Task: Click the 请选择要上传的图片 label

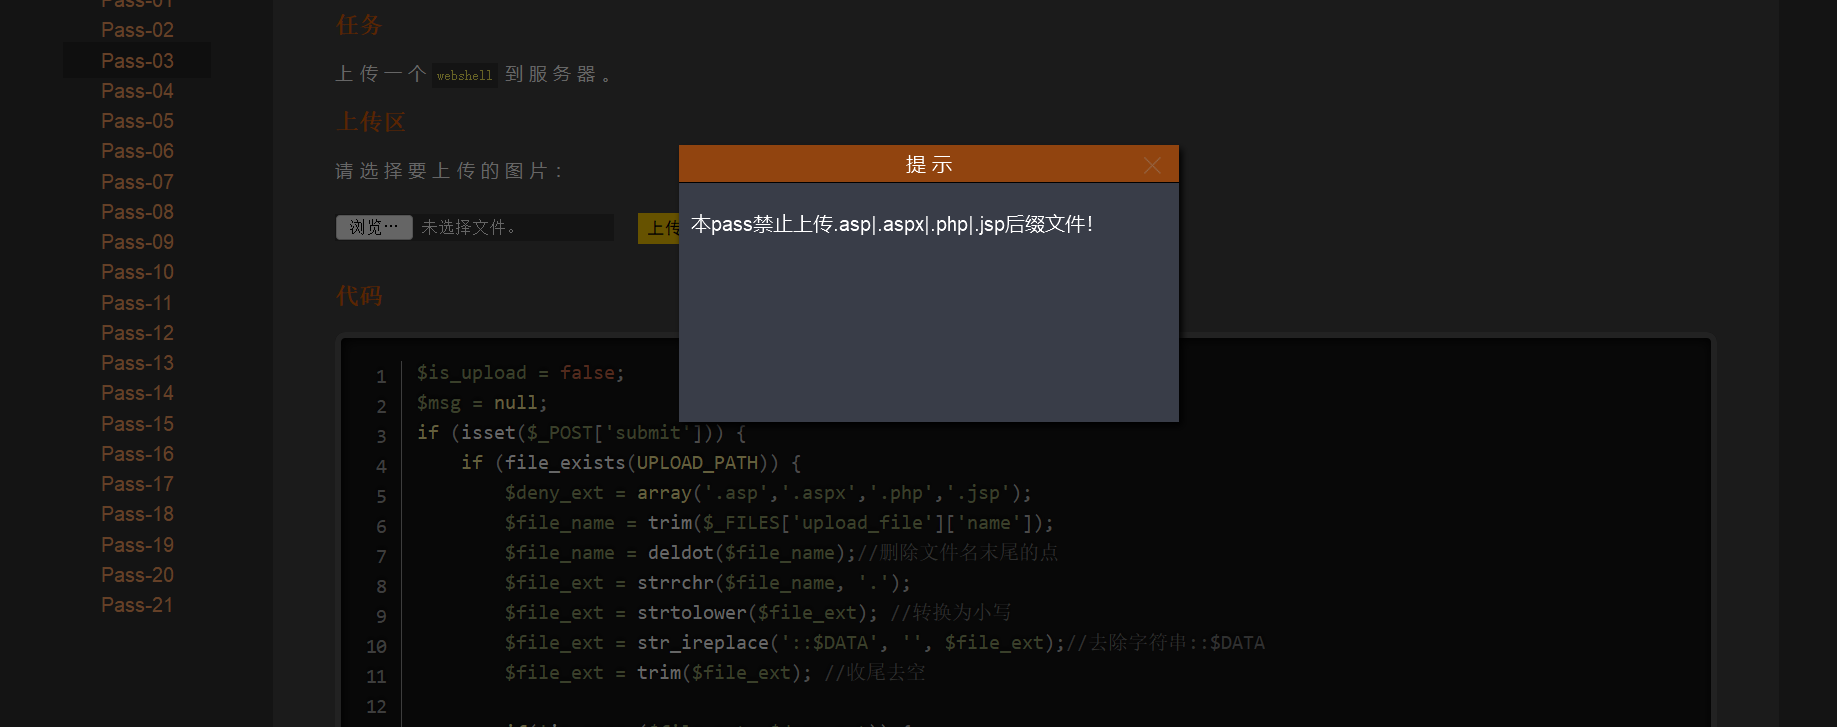Action: pos(449,171)
